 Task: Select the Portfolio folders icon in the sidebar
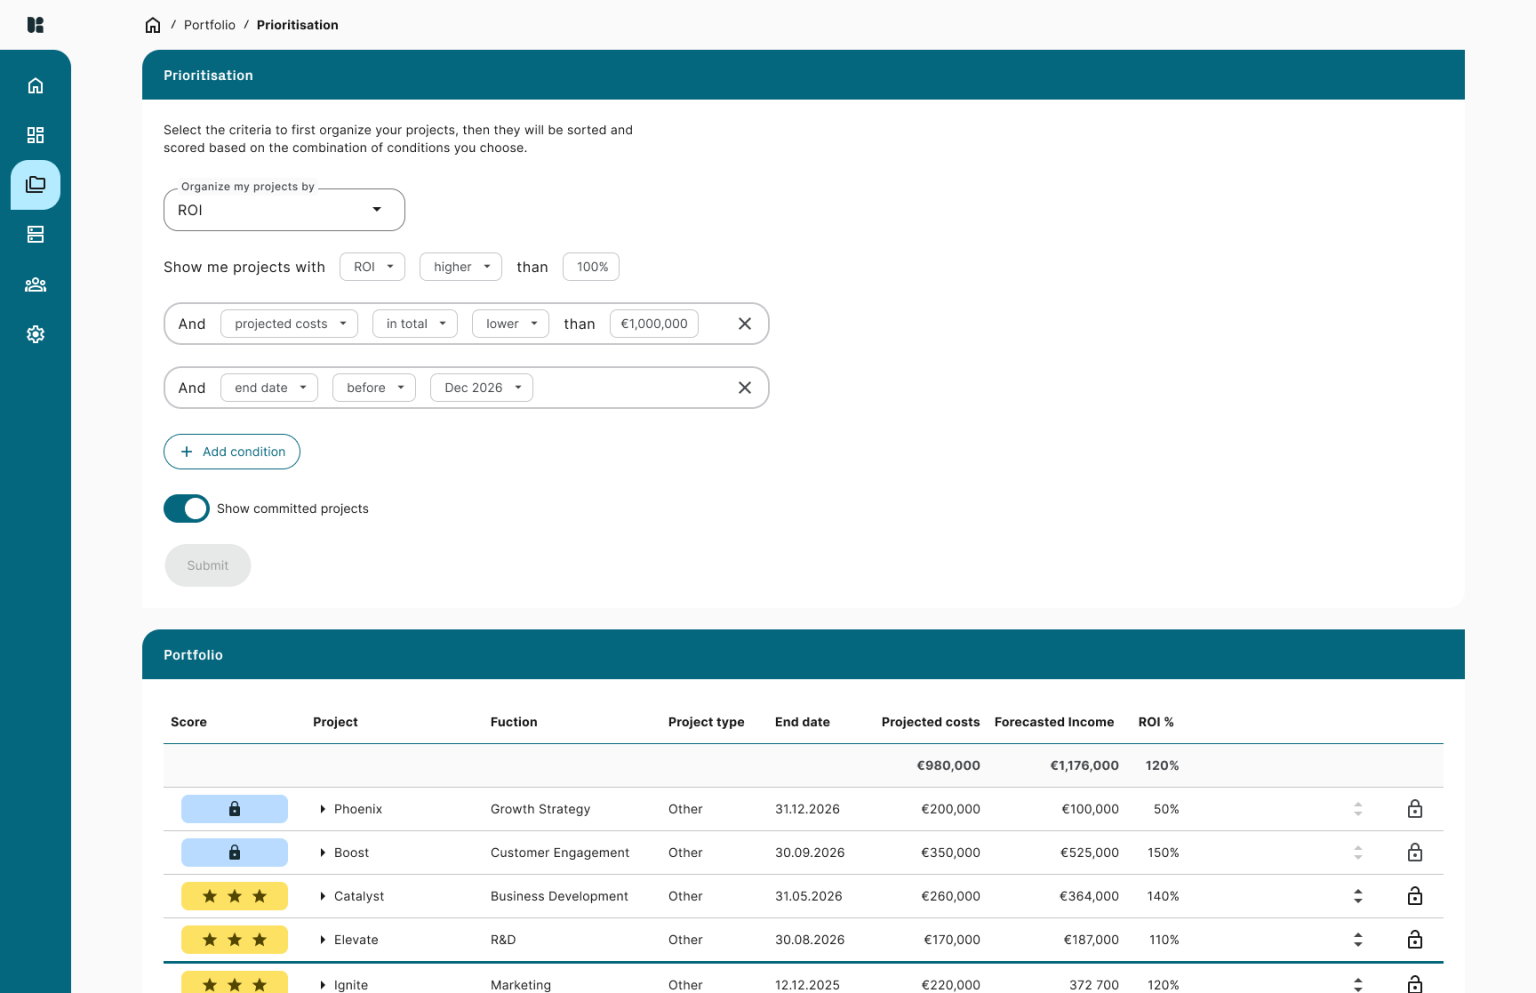tap(35, 184)
